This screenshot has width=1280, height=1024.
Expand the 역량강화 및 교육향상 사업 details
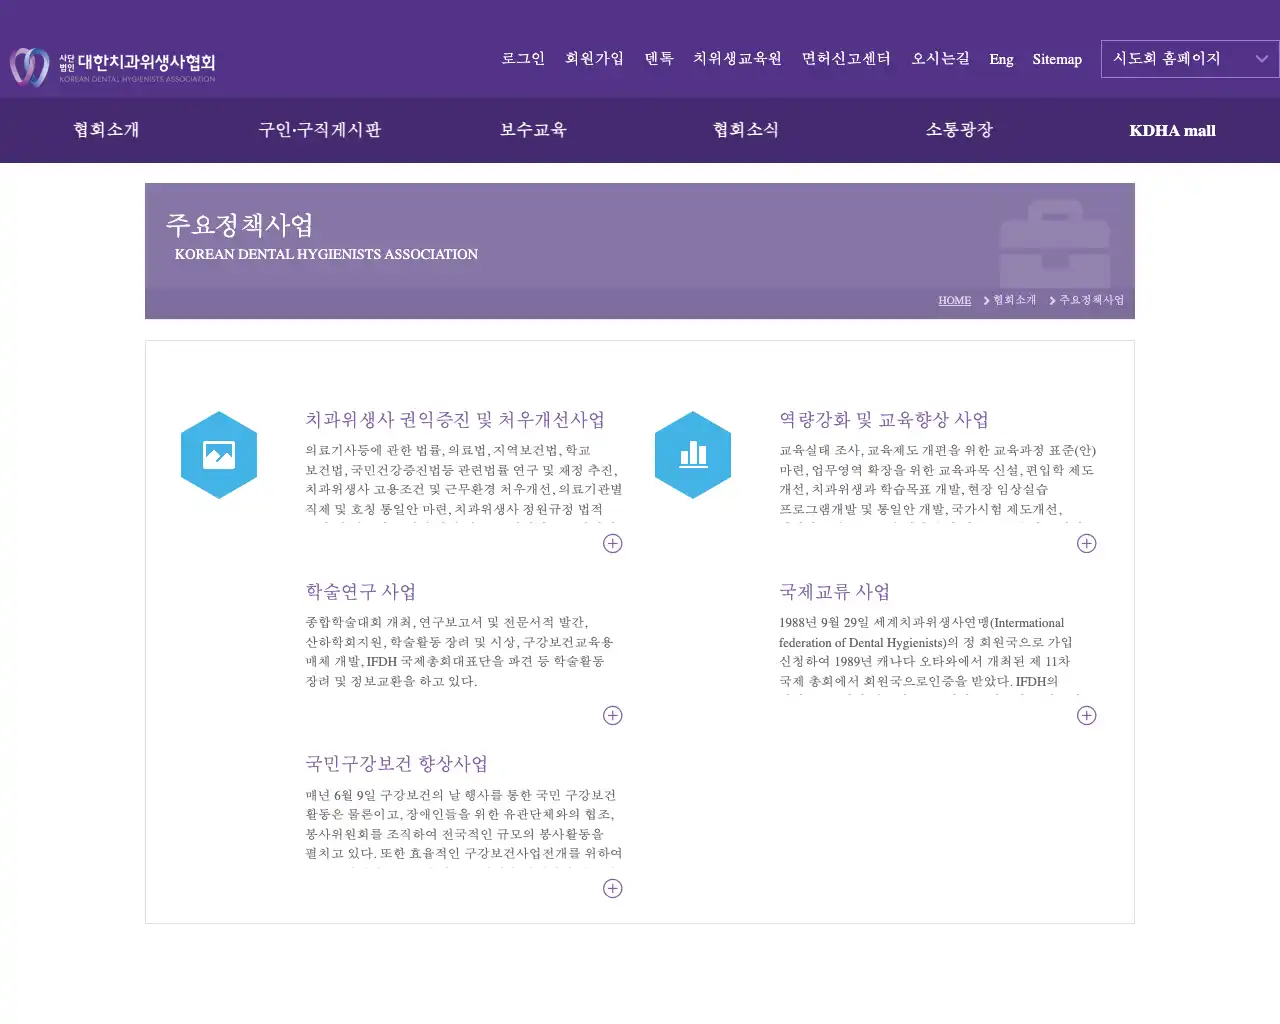pyautogui.click(x=1086, y=543)
